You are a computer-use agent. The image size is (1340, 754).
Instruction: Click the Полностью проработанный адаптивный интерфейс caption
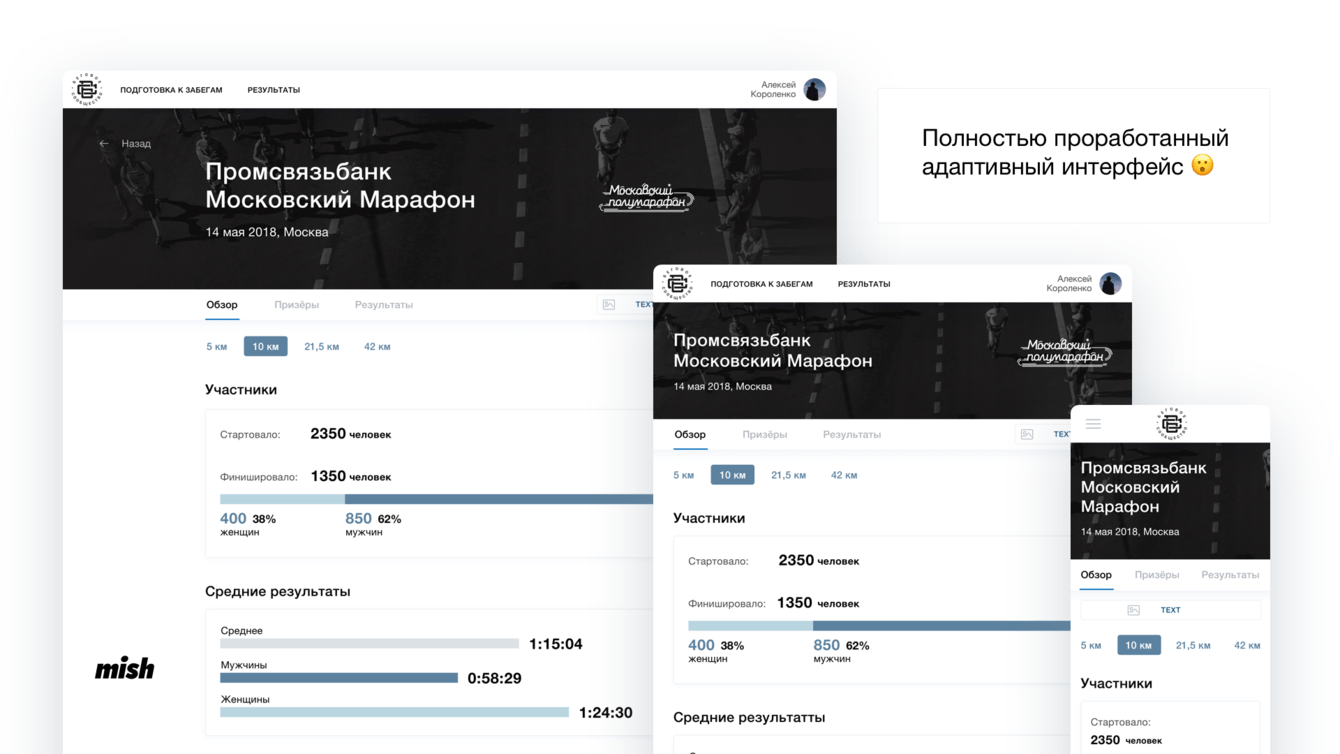pyautogui.click(x=1074, y=152)
